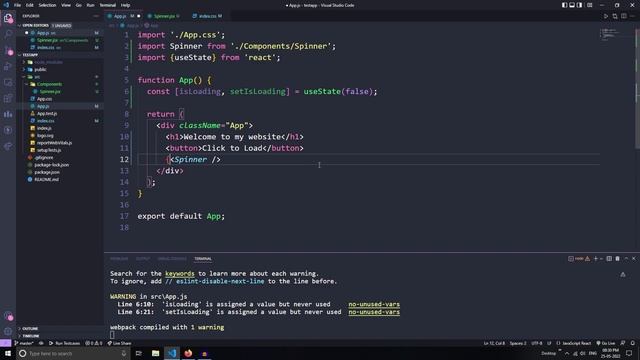Open Source Control view in activity bar
This screenshot has height=360, width=640.
tap(8, 50)
